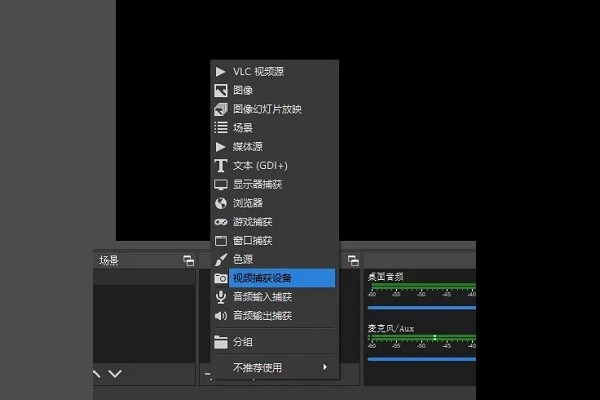Select 视频捕获设备 highlighted entry

274,278
